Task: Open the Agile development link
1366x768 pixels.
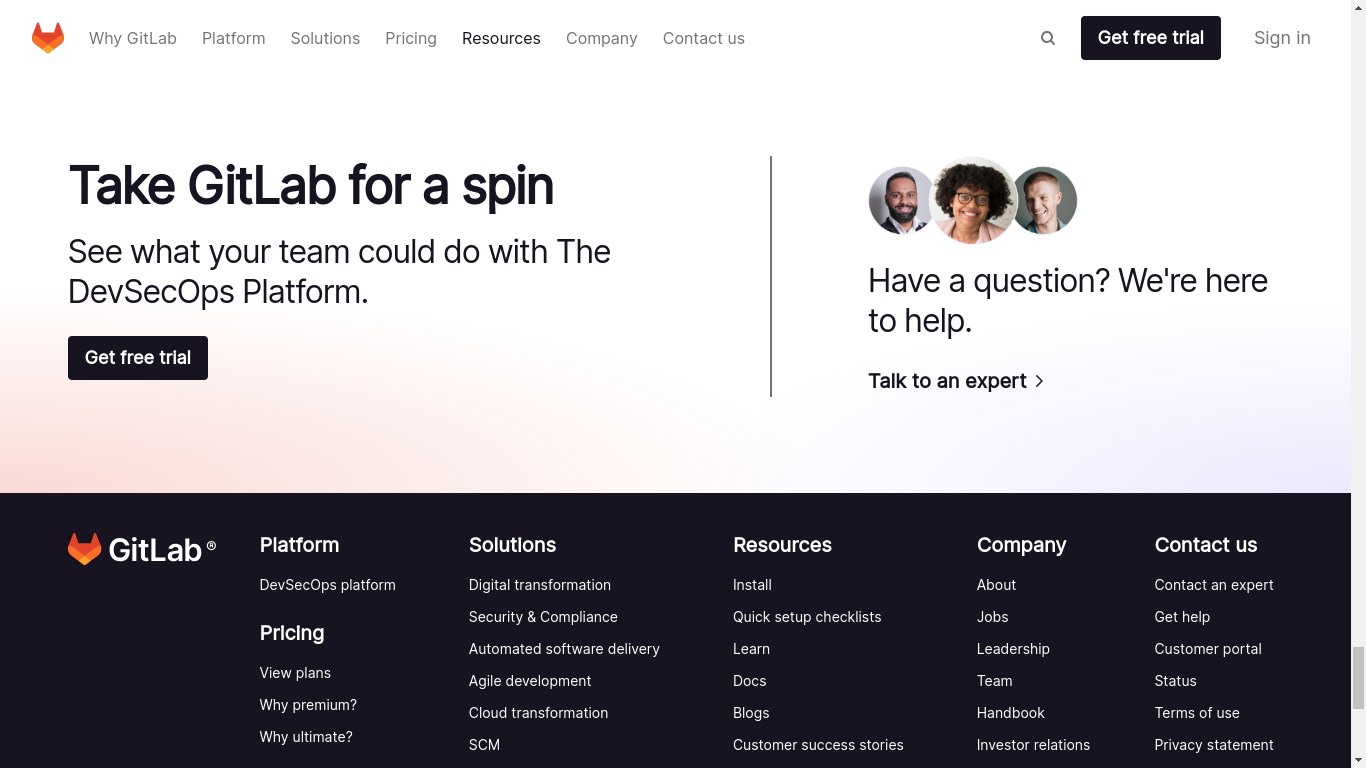Action: 530,681
